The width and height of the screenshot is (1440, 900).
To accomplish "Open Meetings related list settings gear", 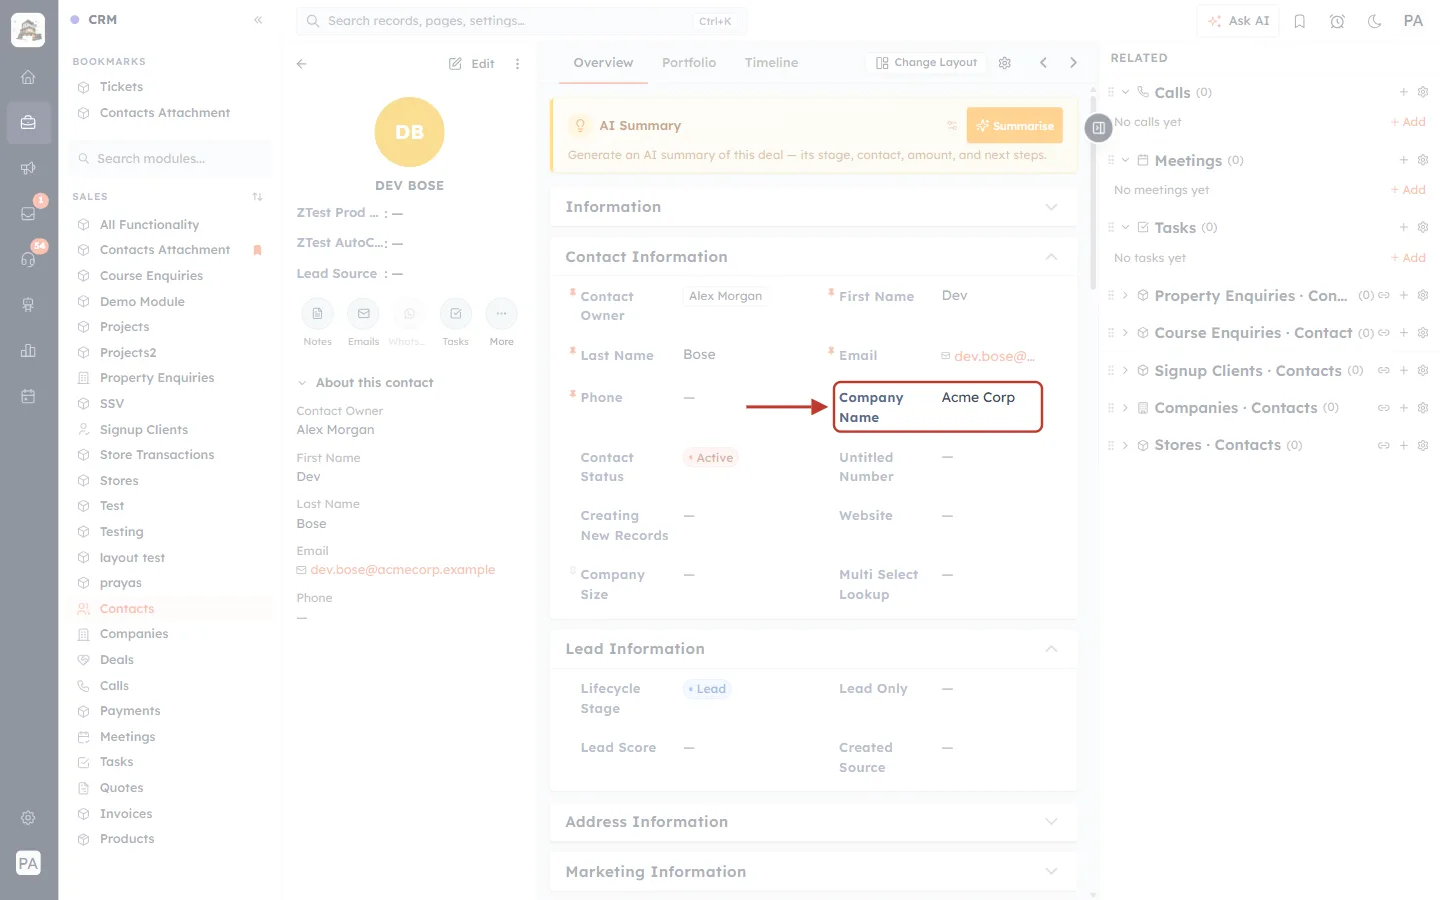I will pyautogui.click(x=1423, y=160).
